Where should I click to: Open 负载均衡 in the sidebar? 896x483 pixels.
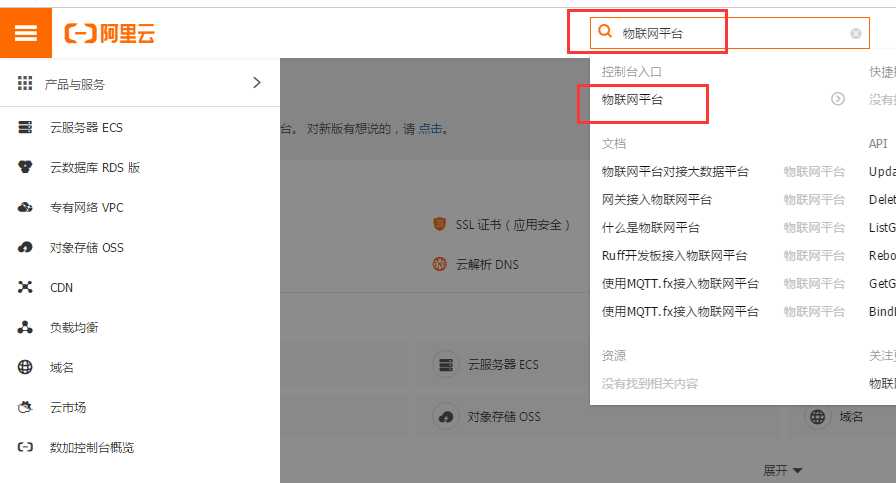point(74,328)
